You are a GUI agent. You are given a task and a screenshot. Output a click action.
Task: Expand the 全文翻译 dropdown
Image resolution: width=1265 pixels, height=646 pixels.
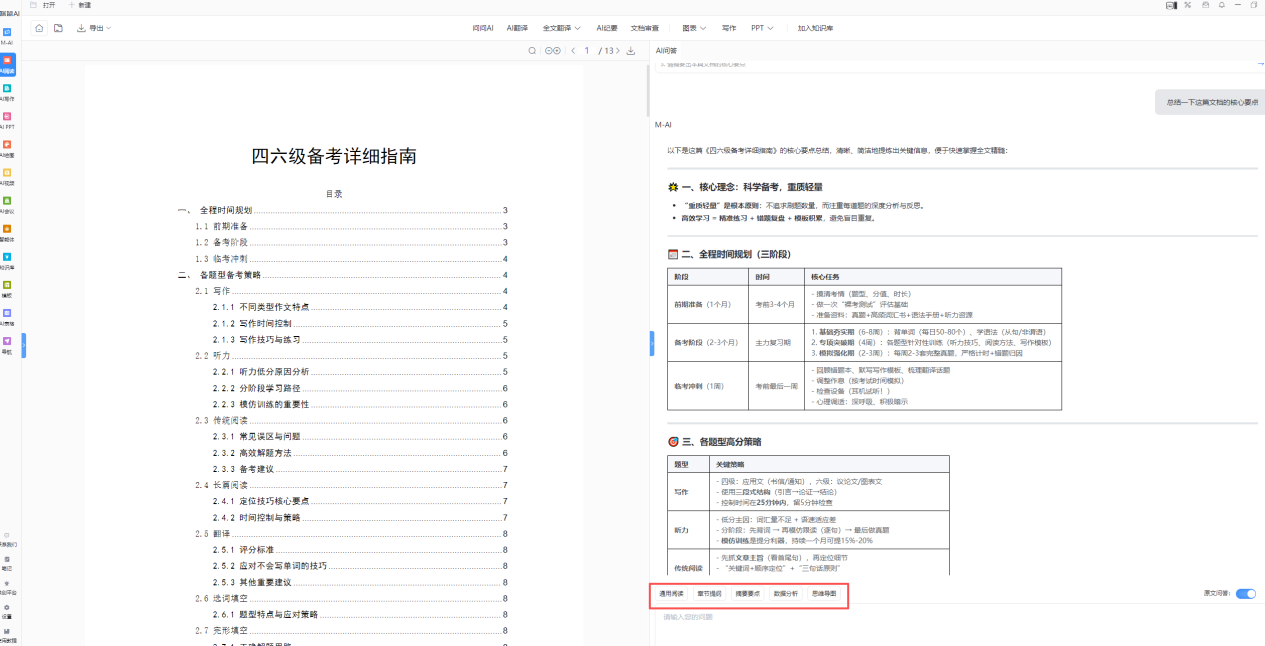pyautogui.click(x=563, y=28)
